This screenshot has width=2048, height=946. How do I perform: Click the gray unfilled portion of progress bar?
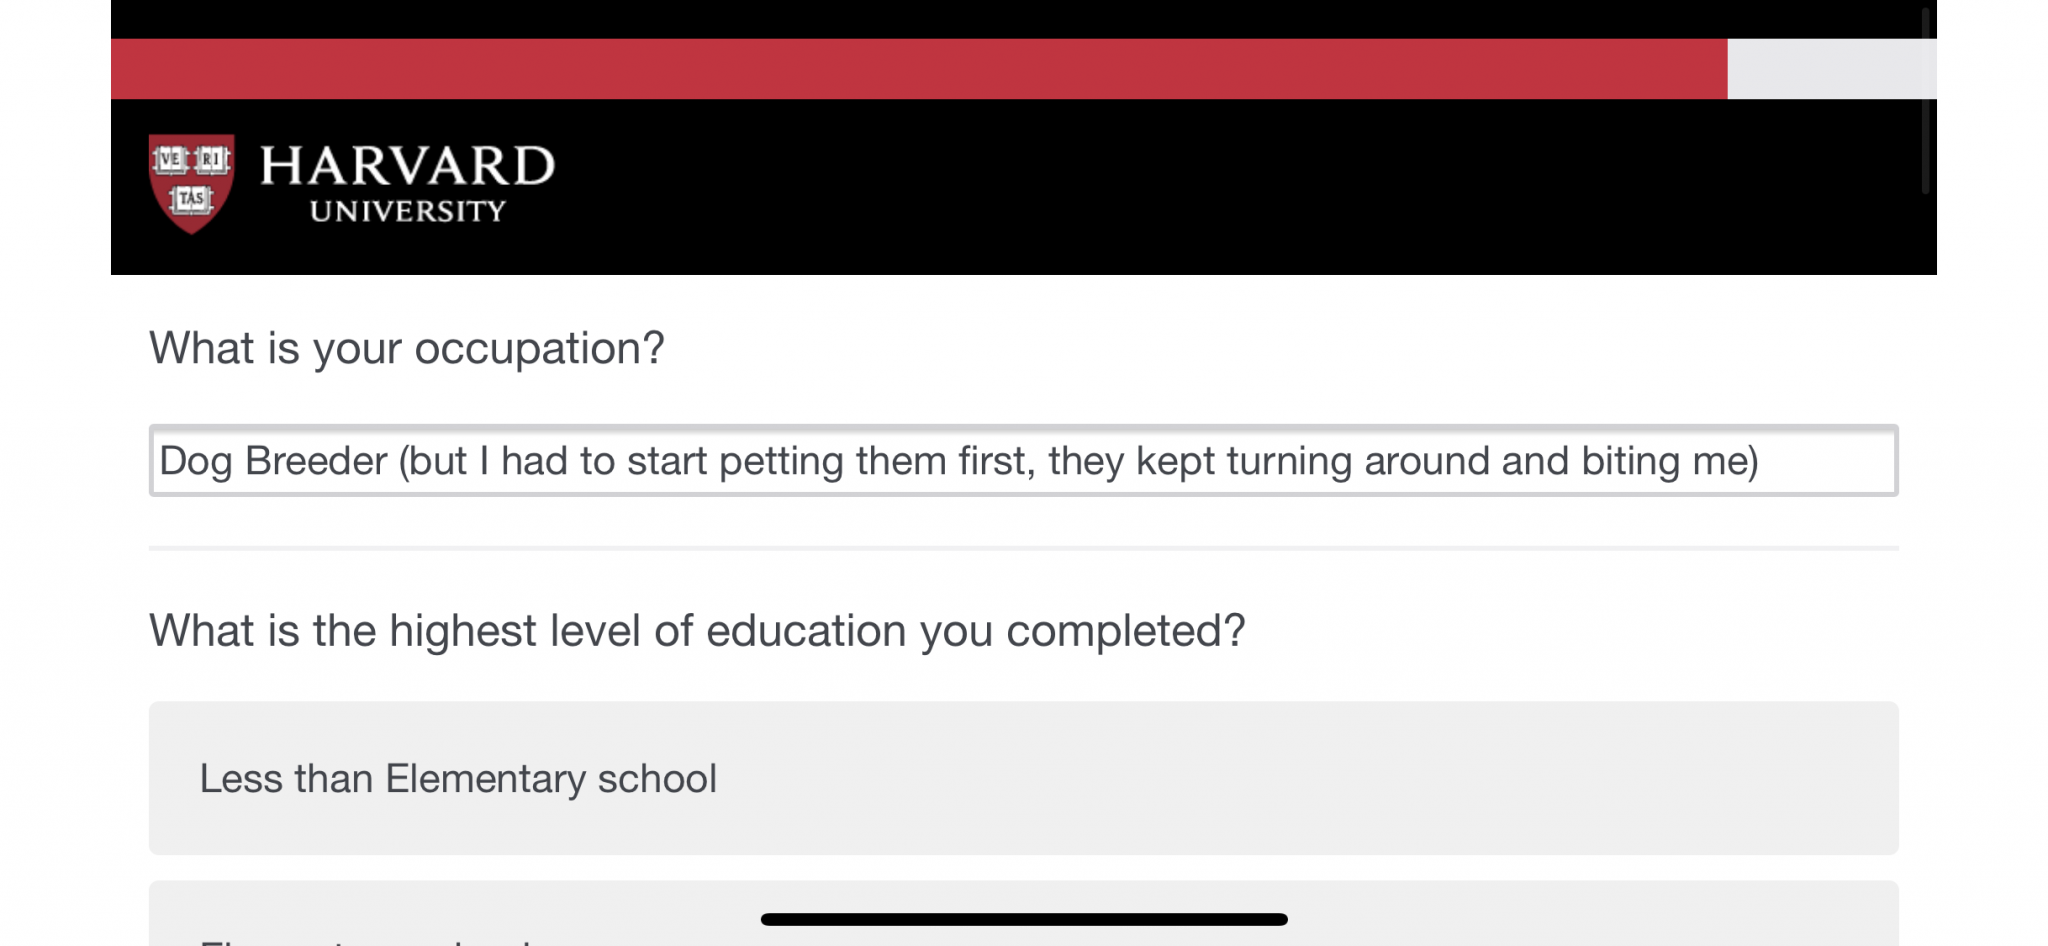[x=1832, y=69]
